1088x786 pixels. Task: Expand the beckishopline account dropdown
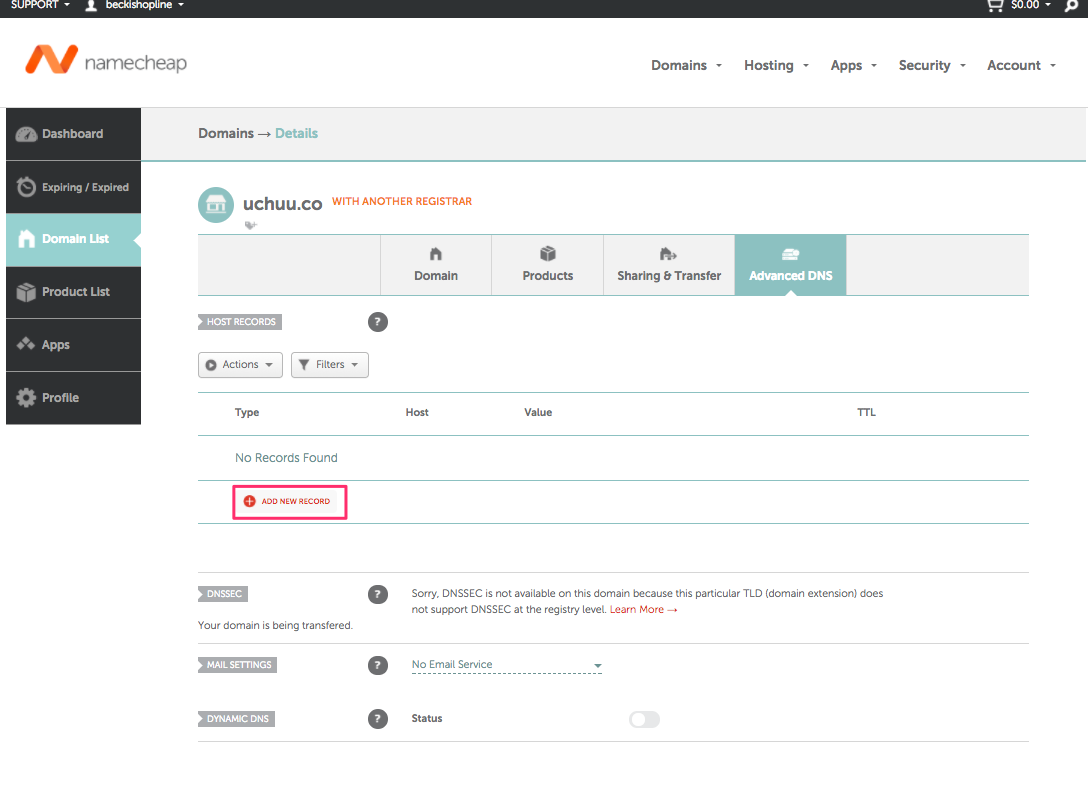[x=144, y=5]
